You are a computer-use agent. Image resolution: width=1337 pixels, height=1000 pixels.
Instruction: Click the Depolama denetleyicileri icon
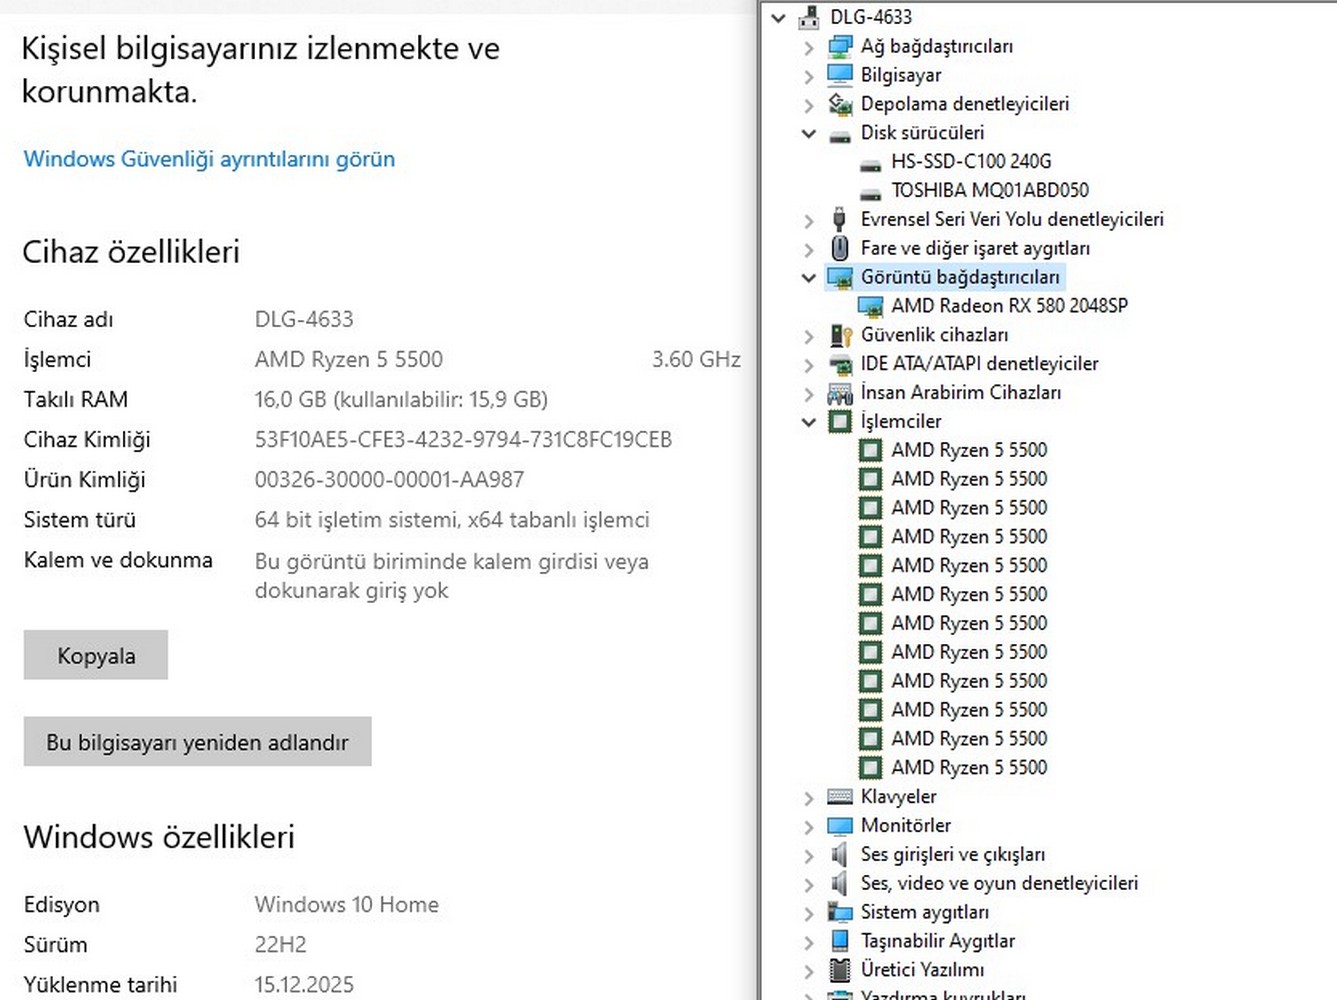point(840,104)
